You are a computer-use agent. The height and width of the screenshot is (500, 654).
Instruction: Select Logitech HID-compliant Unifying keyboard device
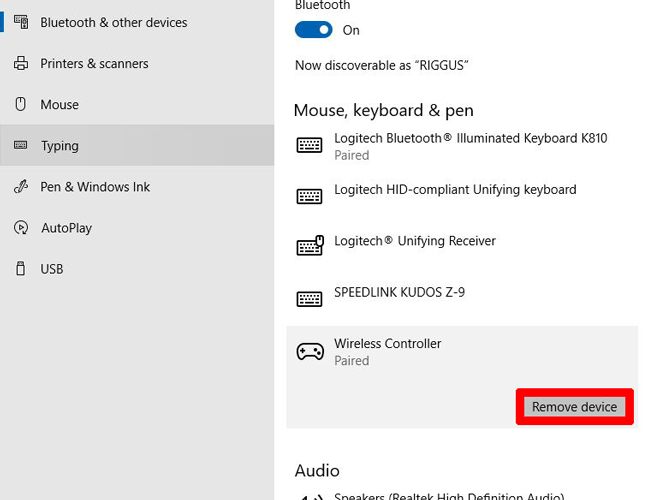point(455,190)
